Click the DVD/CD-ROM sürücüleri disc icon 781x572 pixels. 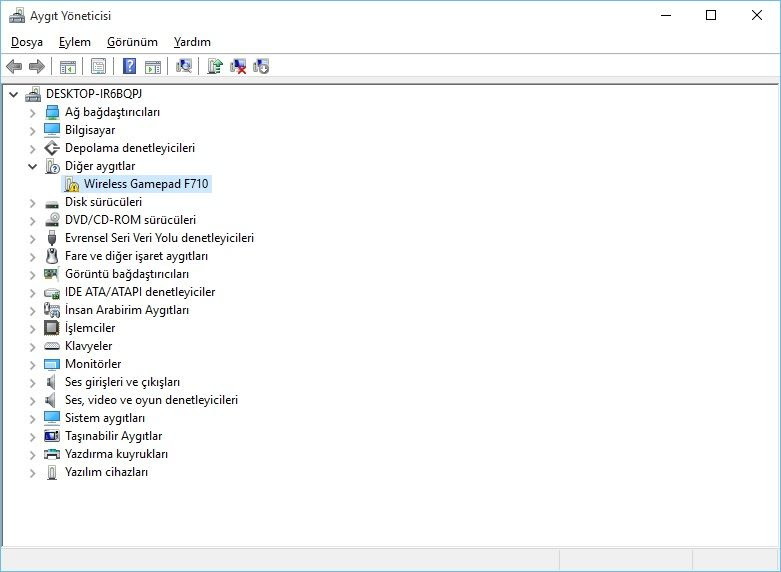pyautogui.click(x=52, y=220)
